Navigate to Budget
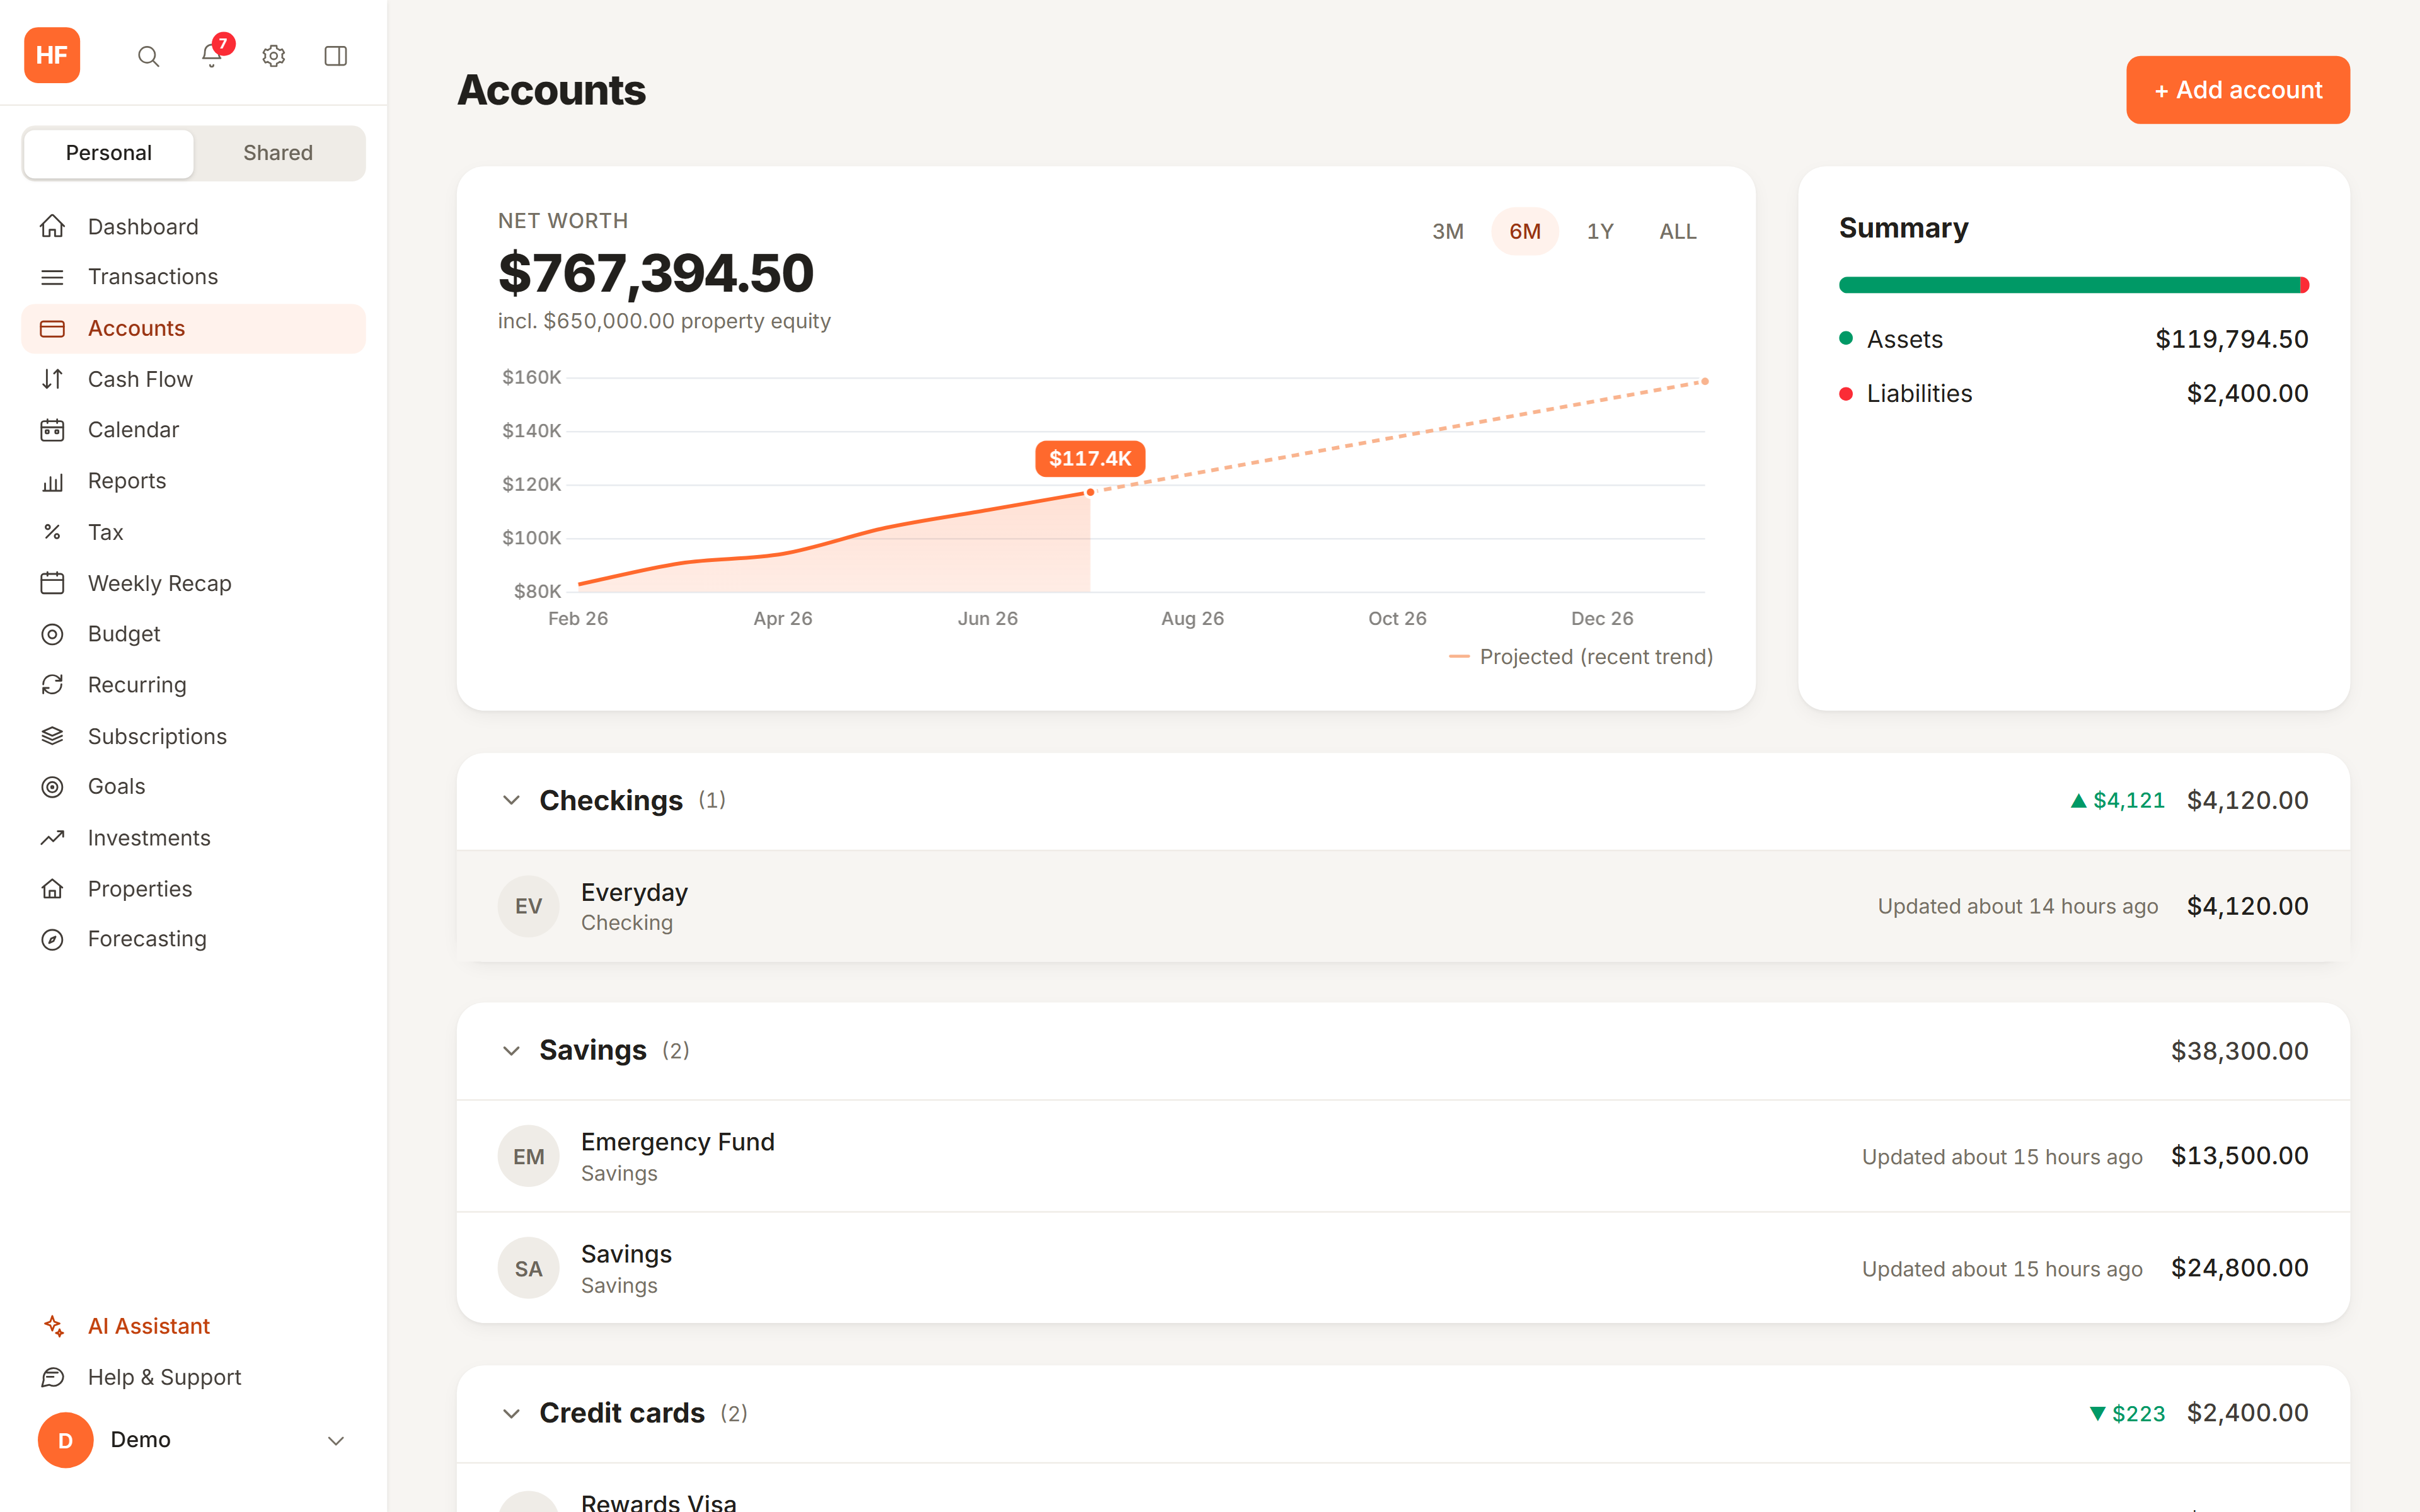The image size is (2420, 1512). pyautogui.click(x=194, y=634)
